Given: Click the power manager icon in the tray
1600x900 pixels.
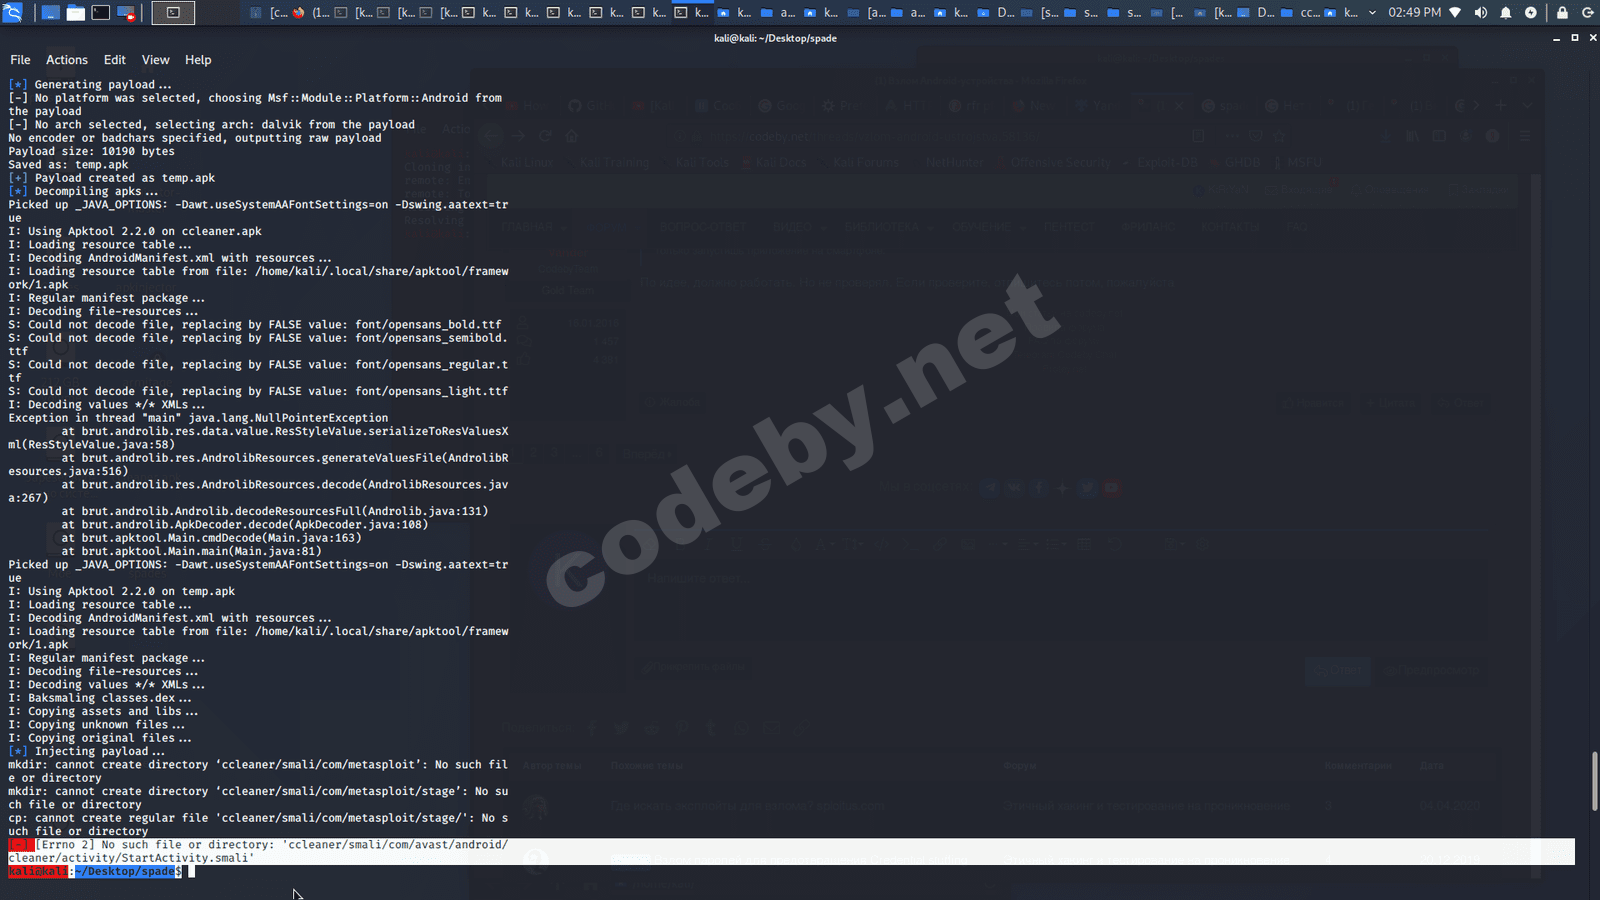Looking at the screenshot, I should point(1531,13).
